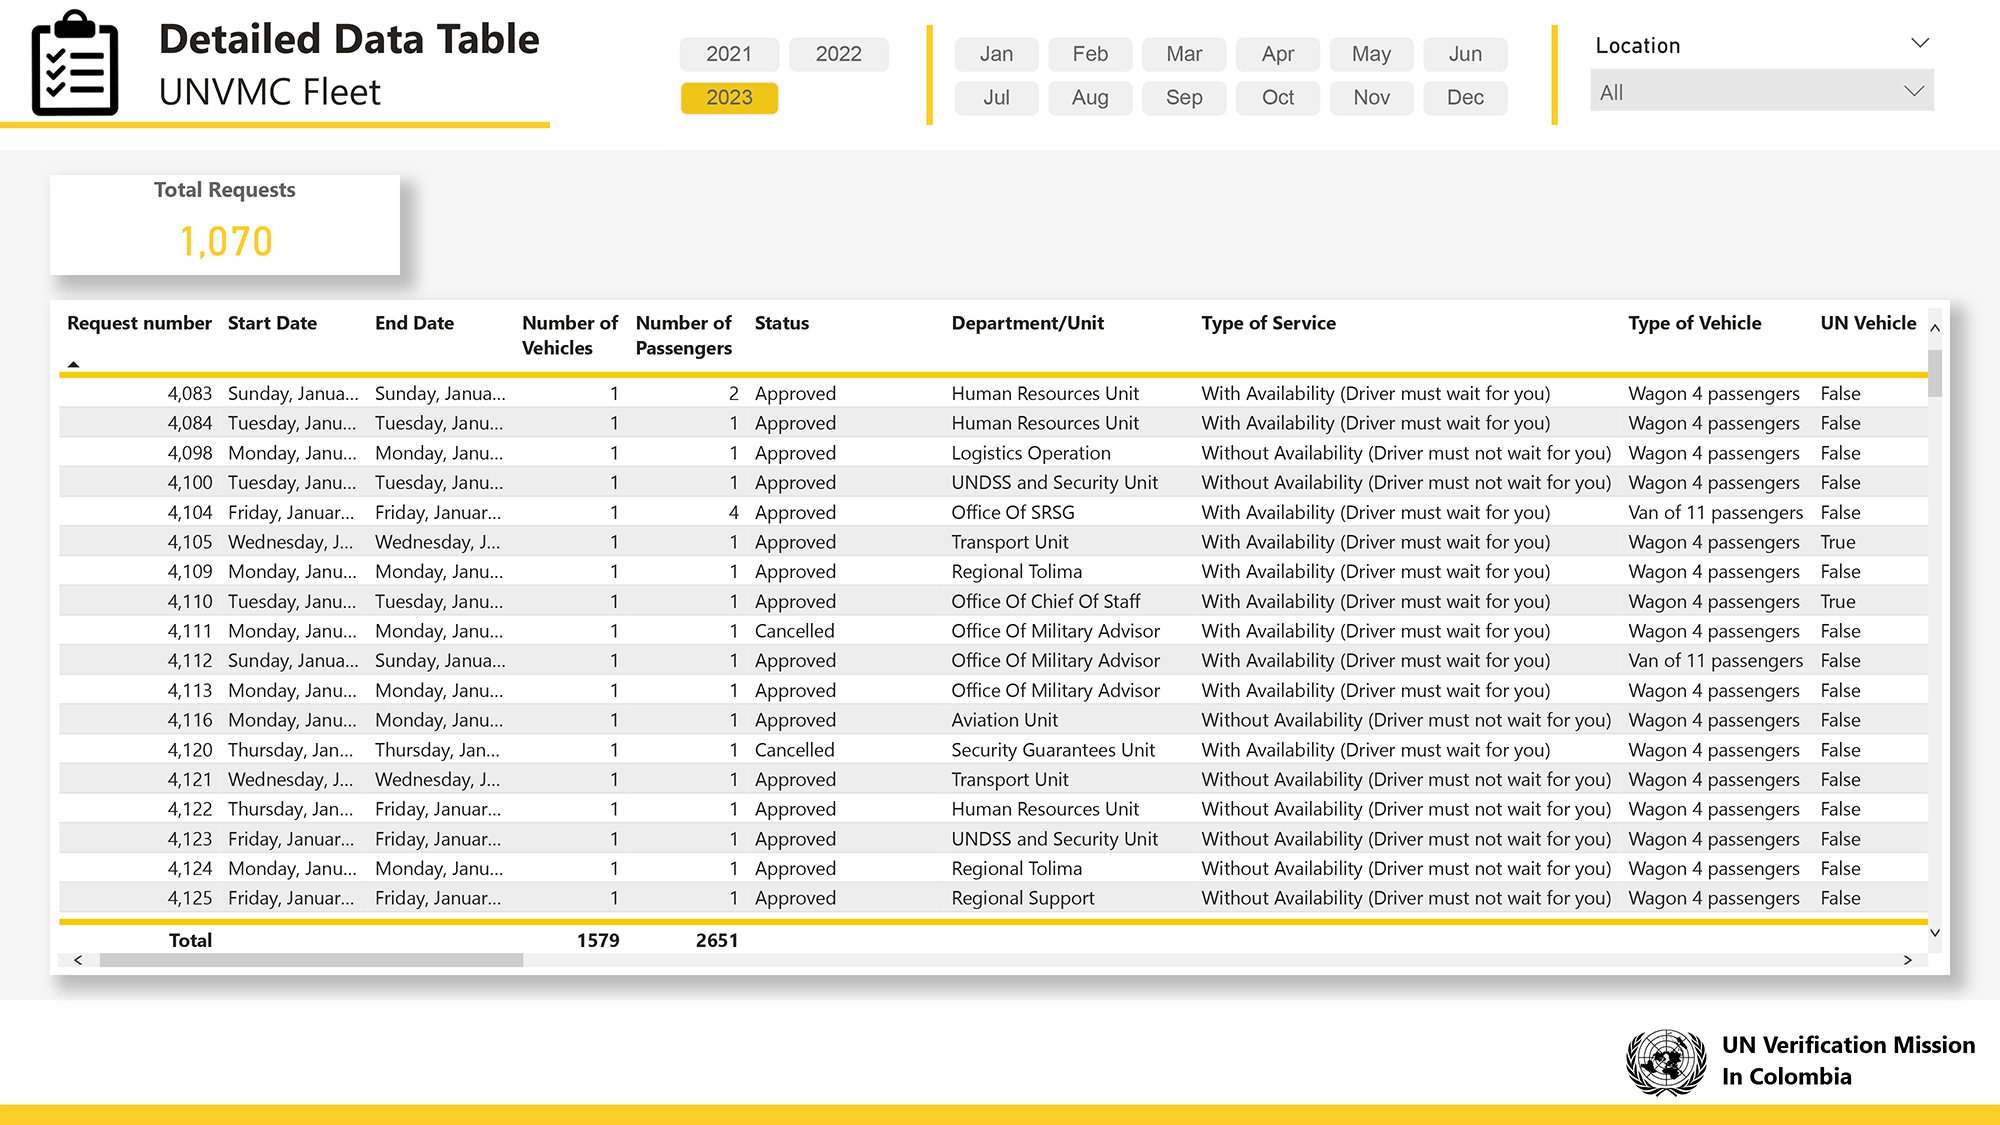Click 'Office Of SRSG' department cell
Image resolution: width=2000 pixels, height=1125 pixels.
pyautogui.click(x=1013, y=512)
